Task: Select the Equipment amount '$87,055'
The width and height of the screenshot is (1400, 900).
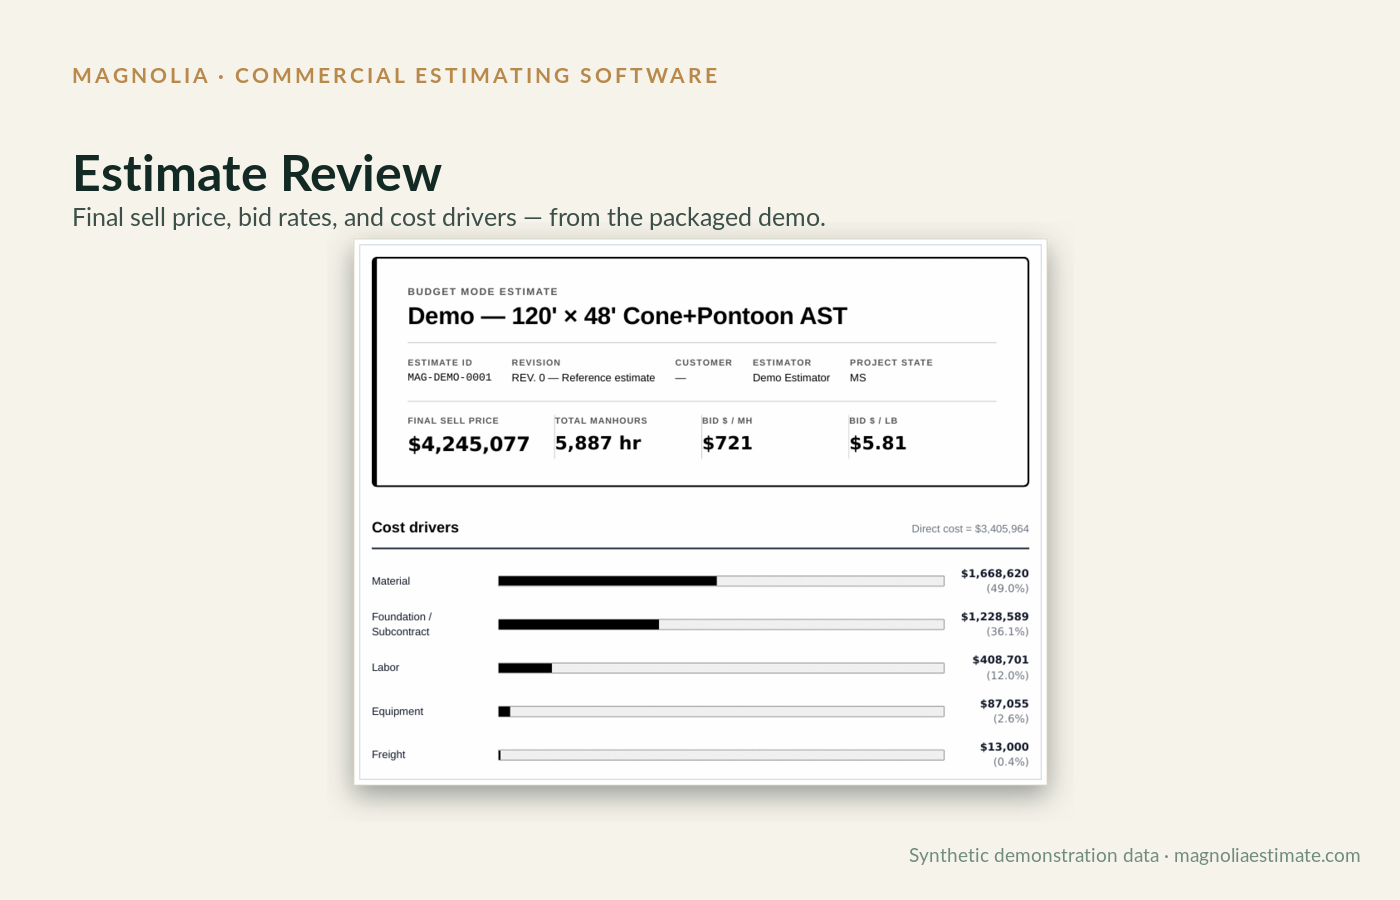Action: (1004, 704)
